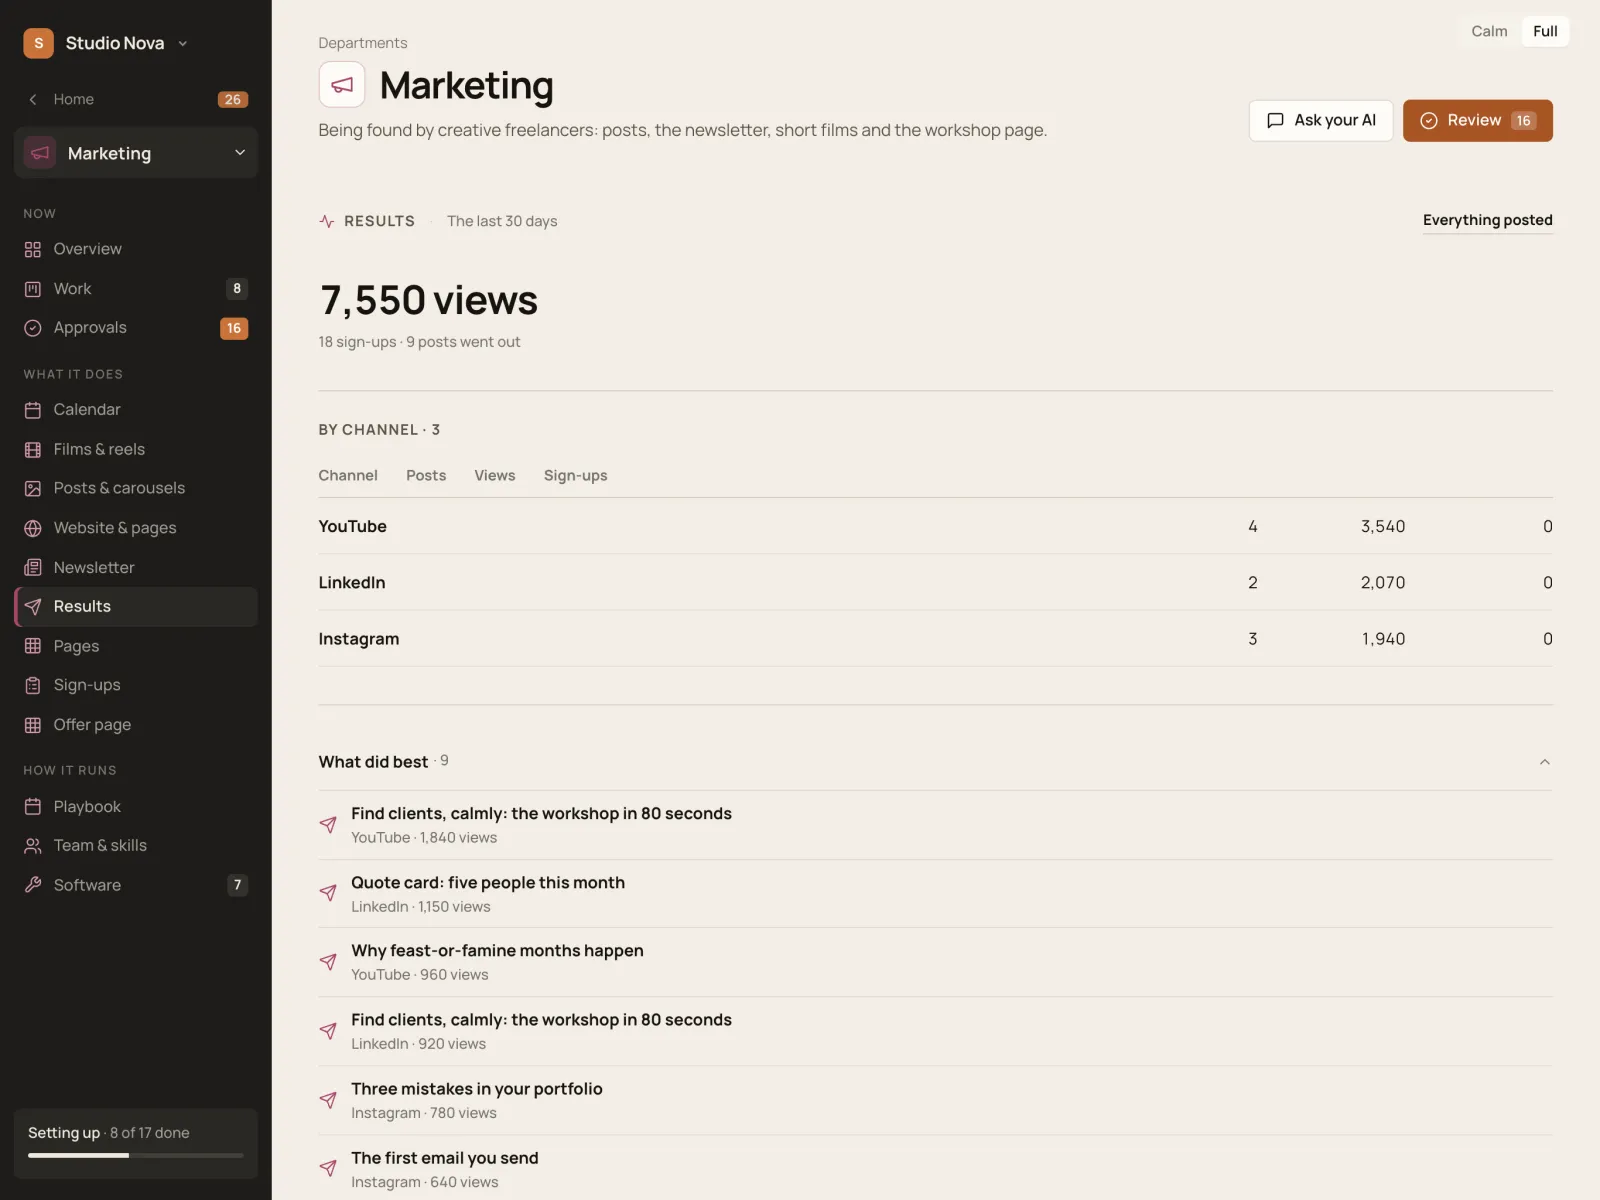This screenshot has height=1200, width=1600.
Task: Click the Pages table icon
Action: 33,646
